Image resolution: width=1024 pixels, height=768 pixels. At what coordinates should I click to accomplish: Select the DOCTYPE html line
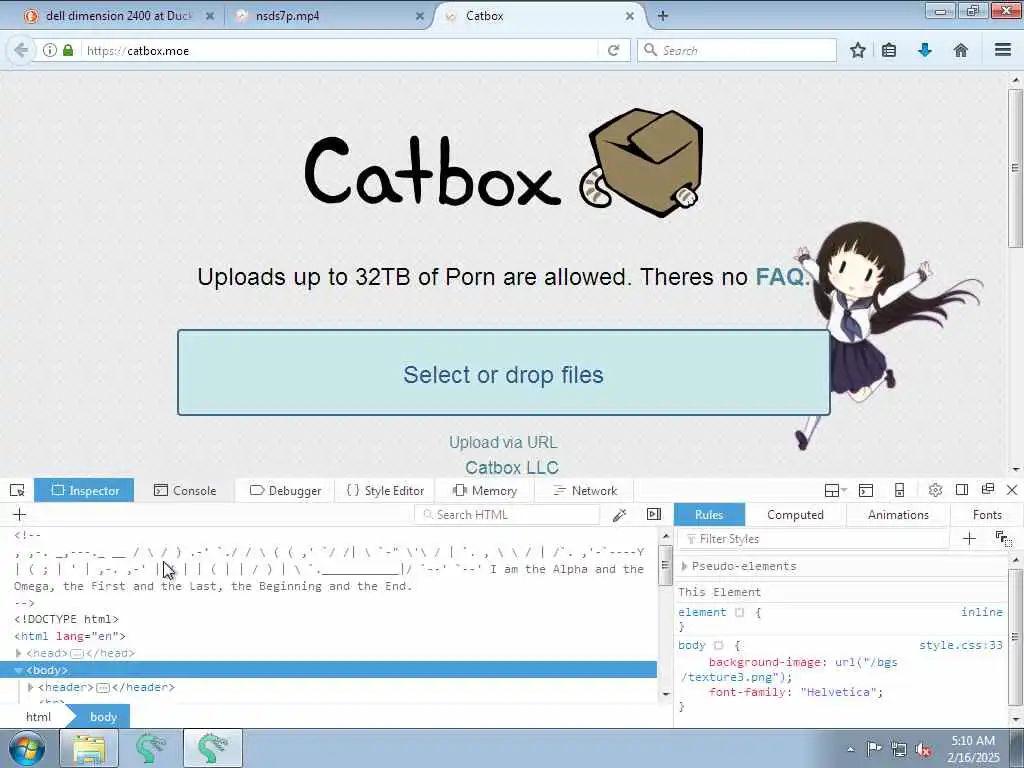[67, 619]
